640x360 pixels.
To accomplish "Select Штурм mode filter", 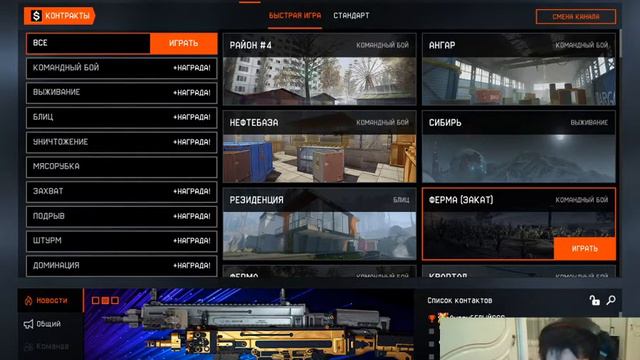I will (x=121, y=241).
